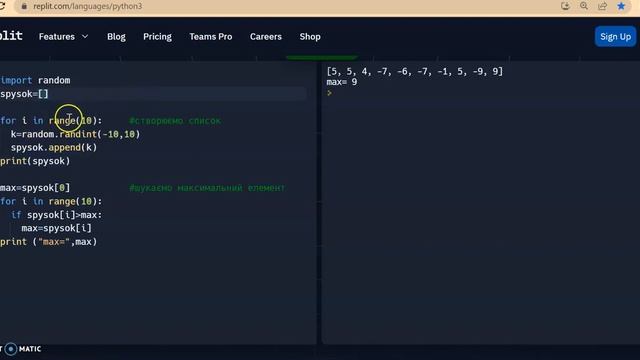This screenshot has height=360, width=640.
Task: Click the bookmark star icon
Action: [x=621, y=6]
